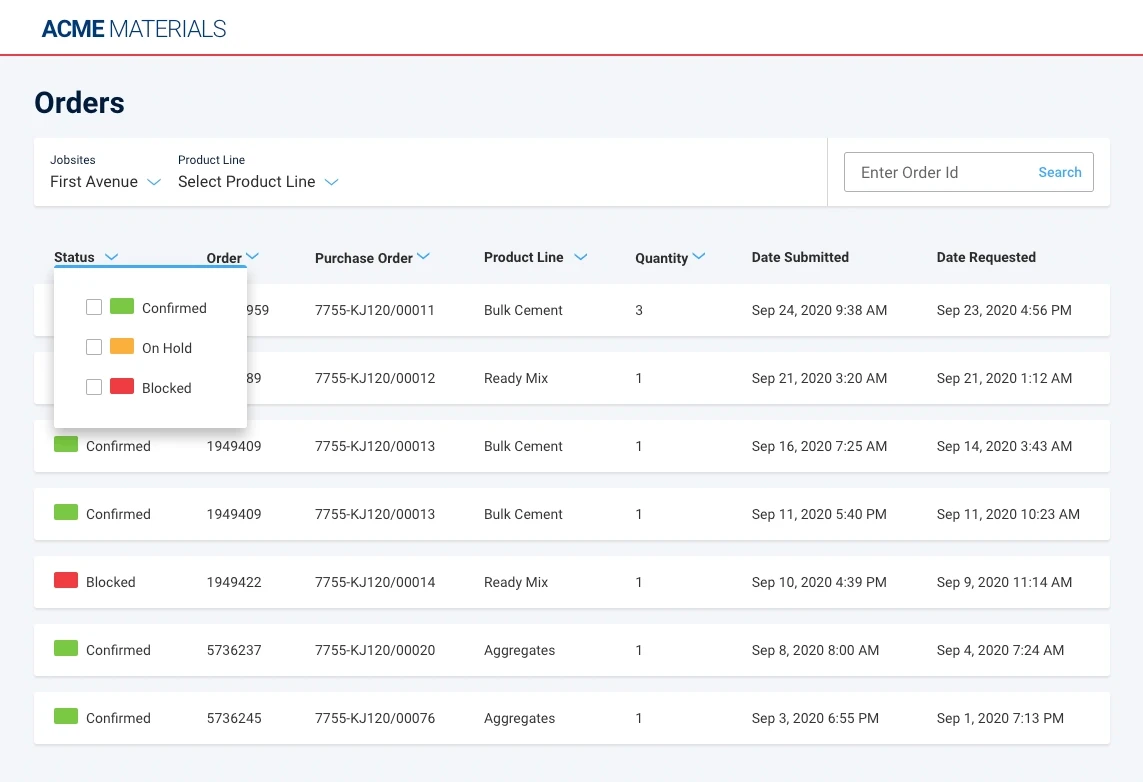Click Aggregates in order 5736245 row
The width and height of the screenshot is (1143, 782).
coord(520,718)
